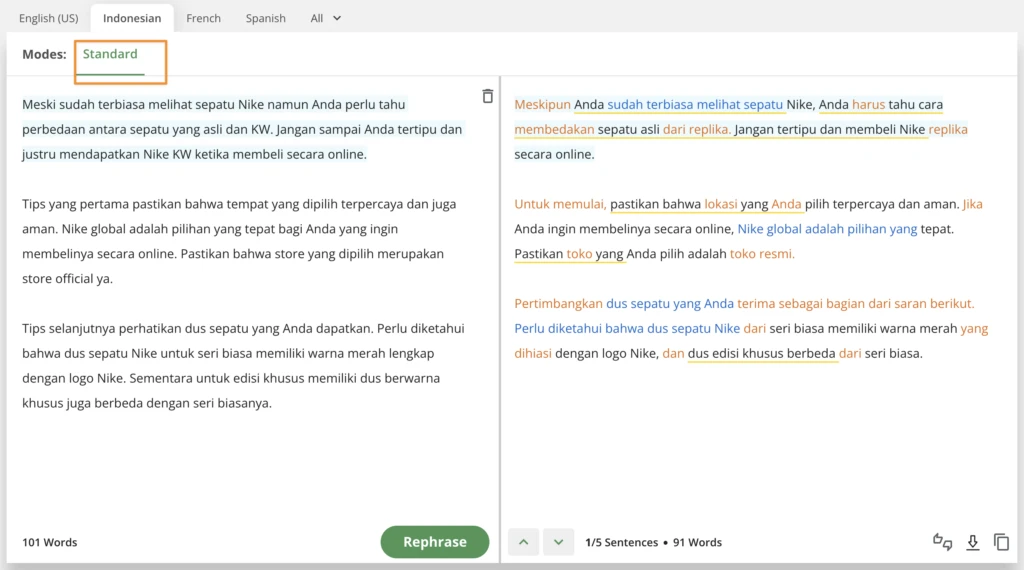Click "Perlu diketahui bahwa dus sepatu Nike"
The image size is (1024, 570).
pyautogui.click(x=627, y=328)
